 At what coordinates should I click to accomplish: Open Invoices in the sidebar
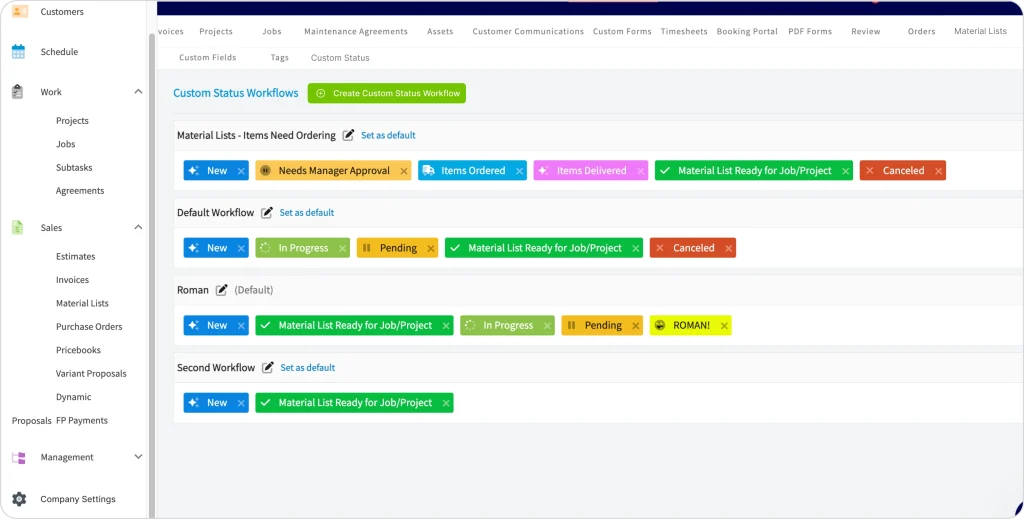click(x=72, y=280)
